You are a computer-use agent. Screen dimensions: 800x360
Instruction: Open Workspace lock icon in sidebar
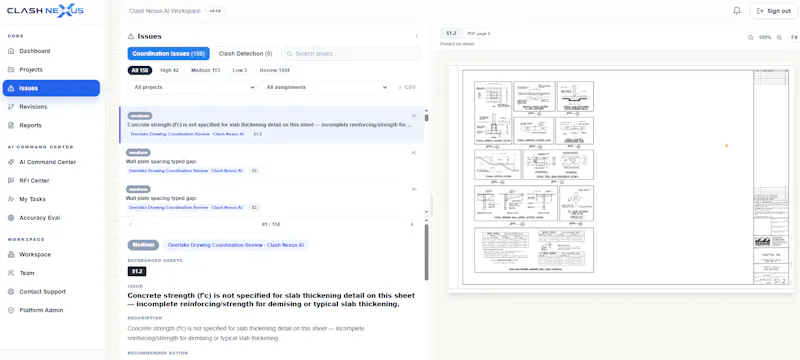pyautogui.click(x=11, y=254)
